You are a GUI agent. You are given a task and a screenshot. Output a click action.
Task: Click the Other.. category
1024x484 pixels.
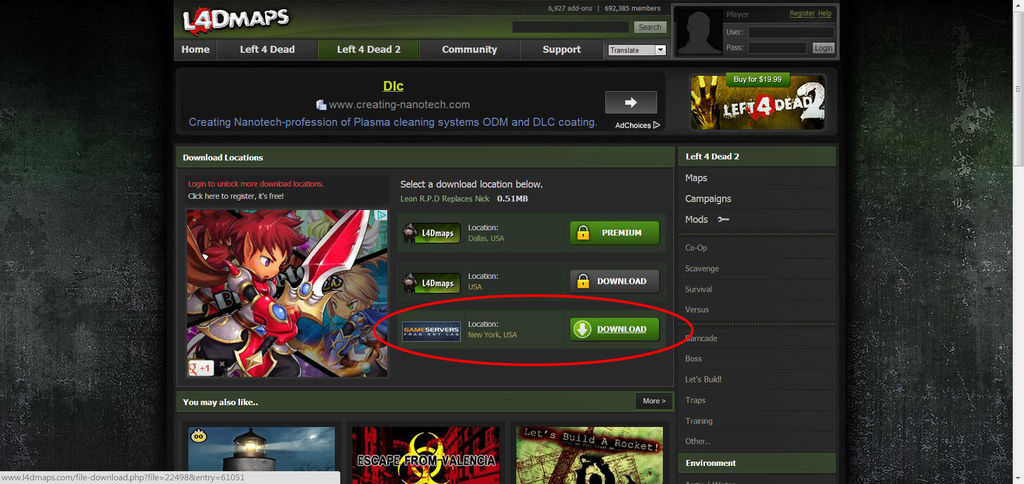[x=697, y=442]
